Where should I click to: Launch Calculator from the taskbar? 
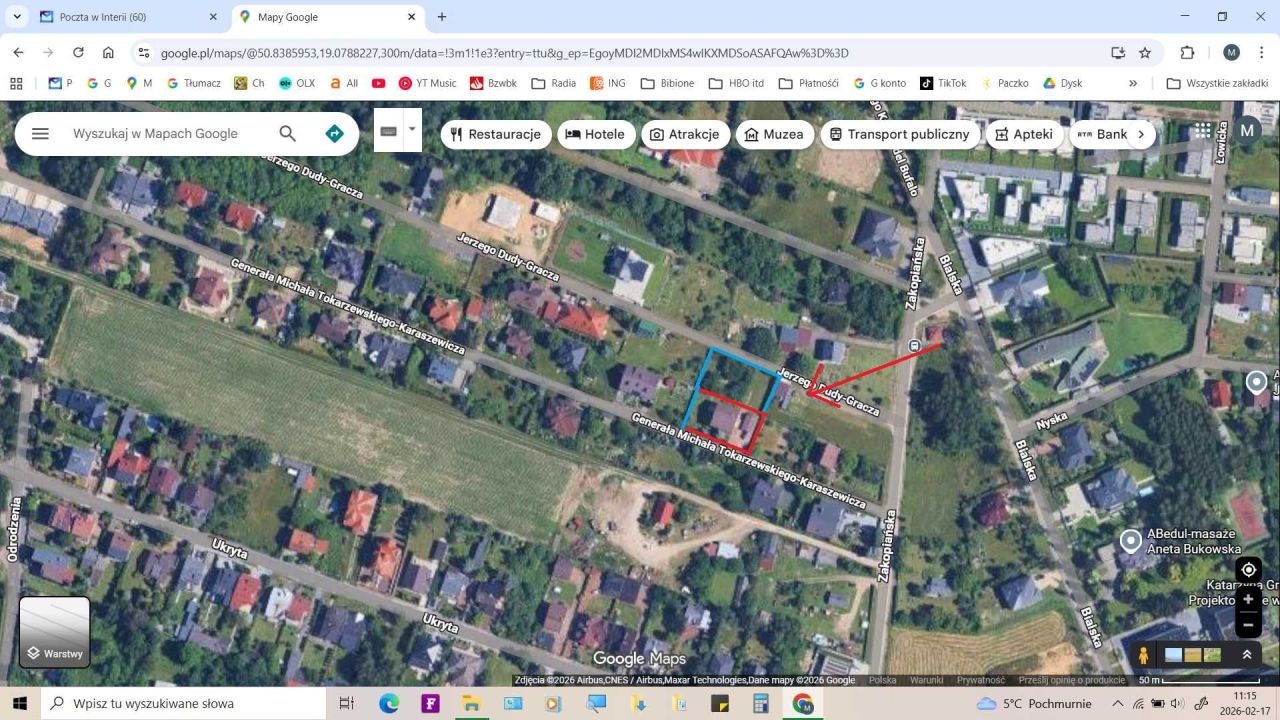(x=761, y=703)
